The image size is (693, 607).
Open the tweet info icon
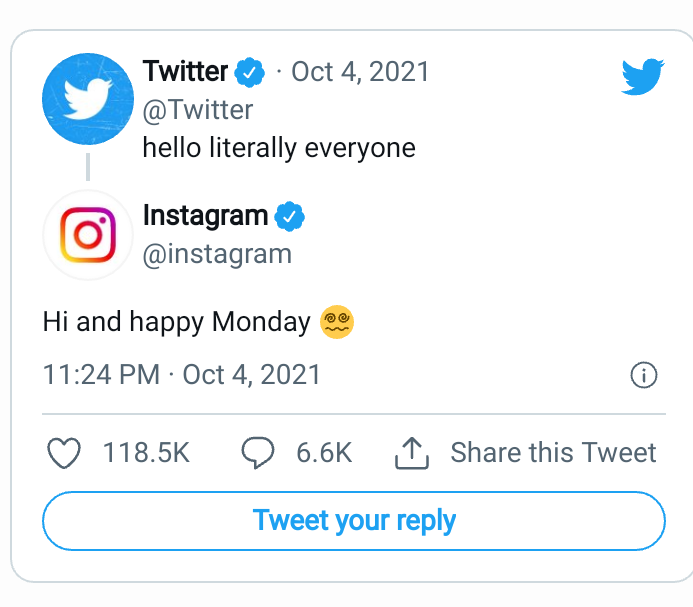click(644, 375)
